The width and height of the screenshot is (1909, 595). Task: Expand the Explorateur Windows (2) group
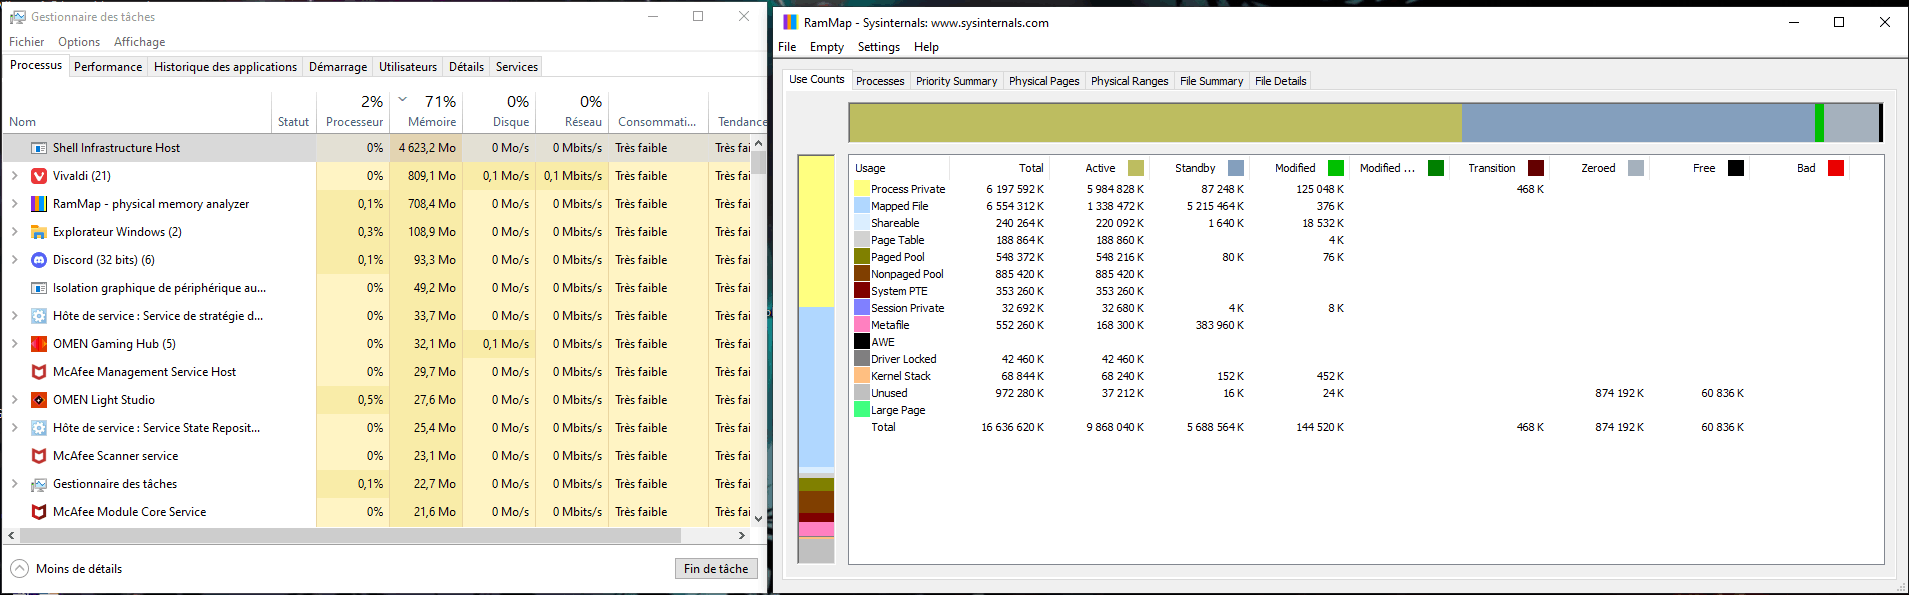[14, 232]
